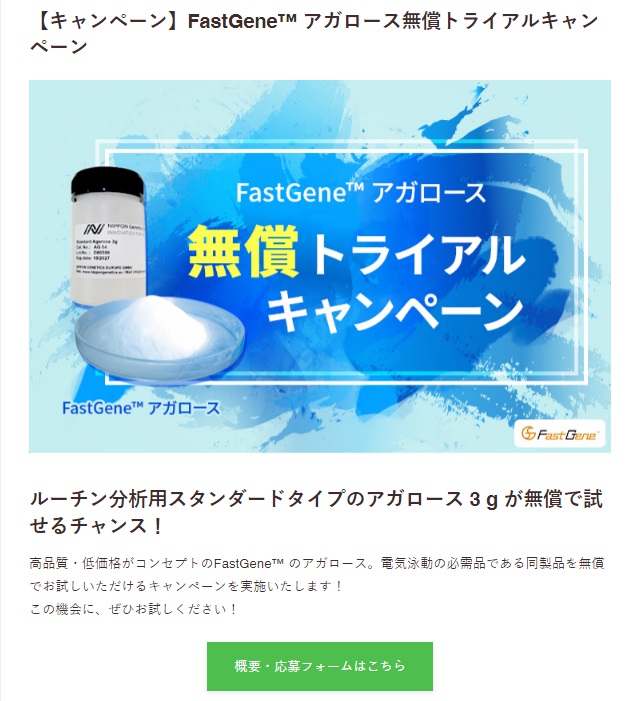The image size is (632, 701).
Task: Click the white キャンペーン text in banner
Action: pyautogui.click(x=395, y=311)
